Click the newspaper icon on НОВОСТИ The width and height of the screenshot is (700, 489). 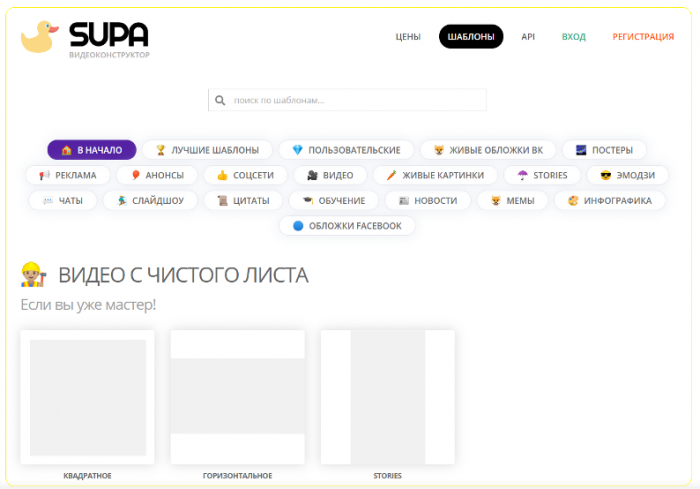click(404, 201)
